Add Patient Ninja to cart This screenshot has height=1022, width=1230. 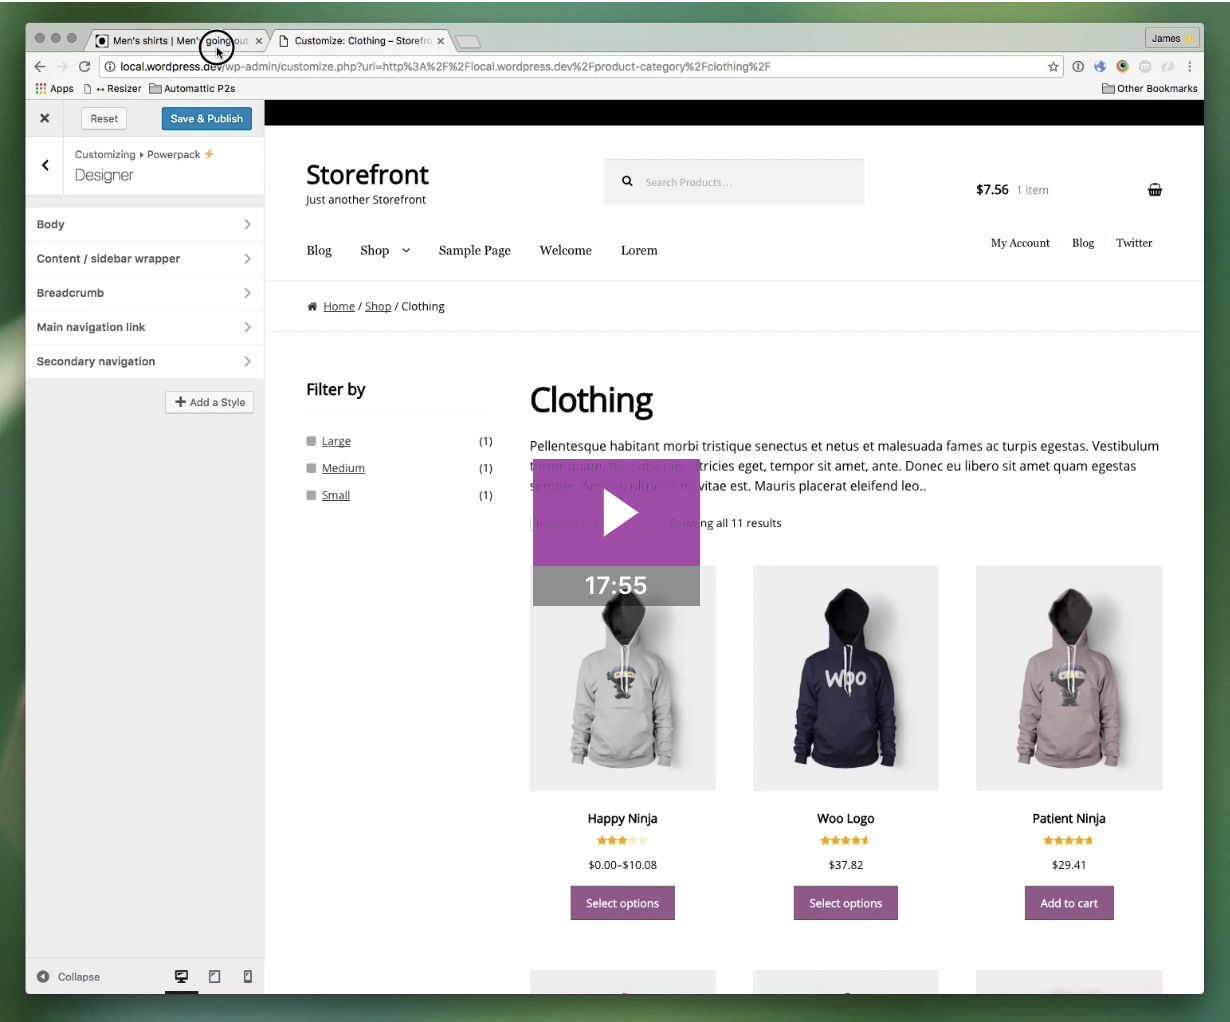[x=1069, y=903]
